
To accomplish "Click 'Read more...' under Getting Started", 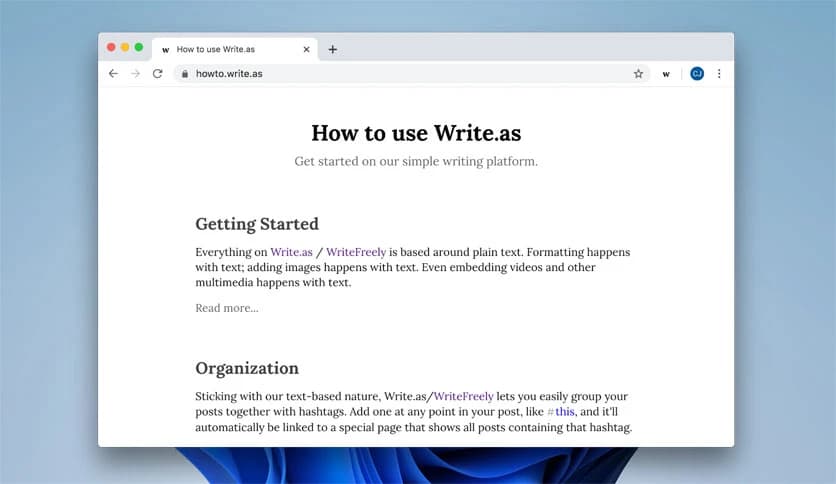I will point(227,308).
